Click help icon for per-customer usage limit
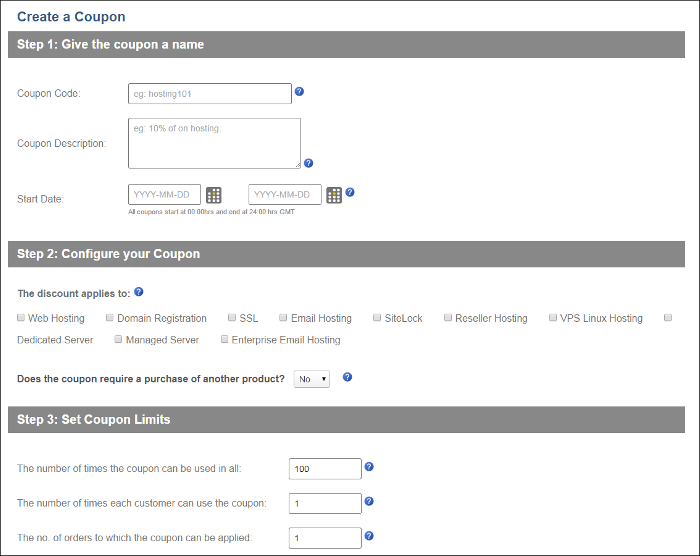Image resolution: width=700 pixels, height=556 pixels. [369, 501]
